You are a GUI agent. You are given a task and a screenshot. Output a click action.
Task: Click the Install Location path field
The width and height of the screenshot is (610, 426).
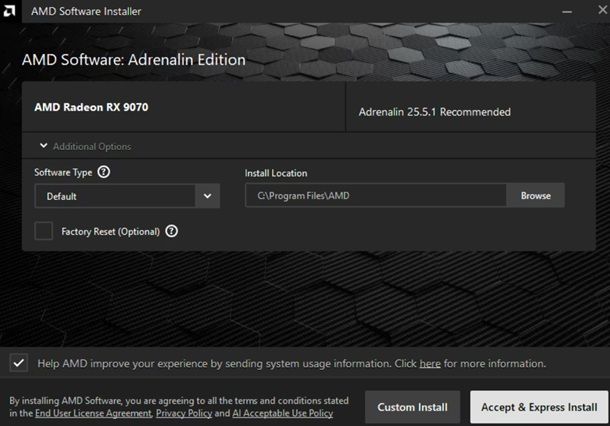pyautogui.click(x=375, y=196)
